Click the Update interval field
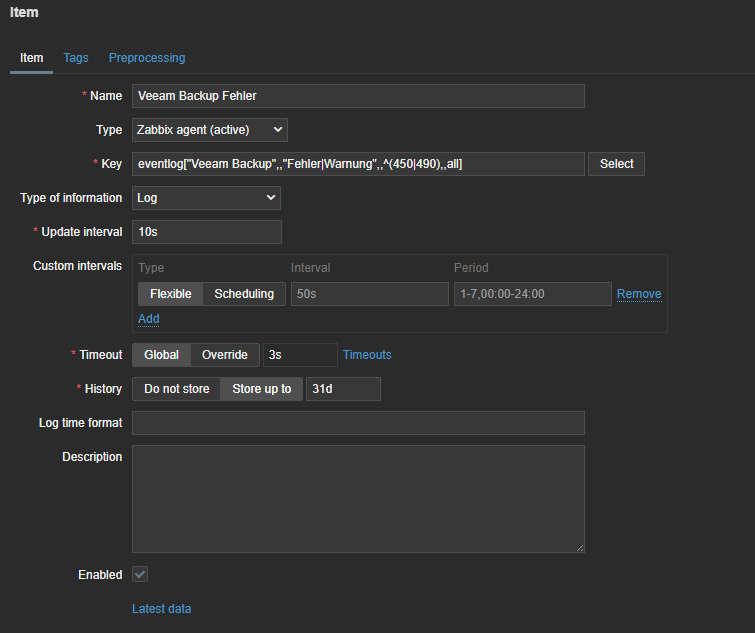Screen dimensions: 755x633 point(206,232)
